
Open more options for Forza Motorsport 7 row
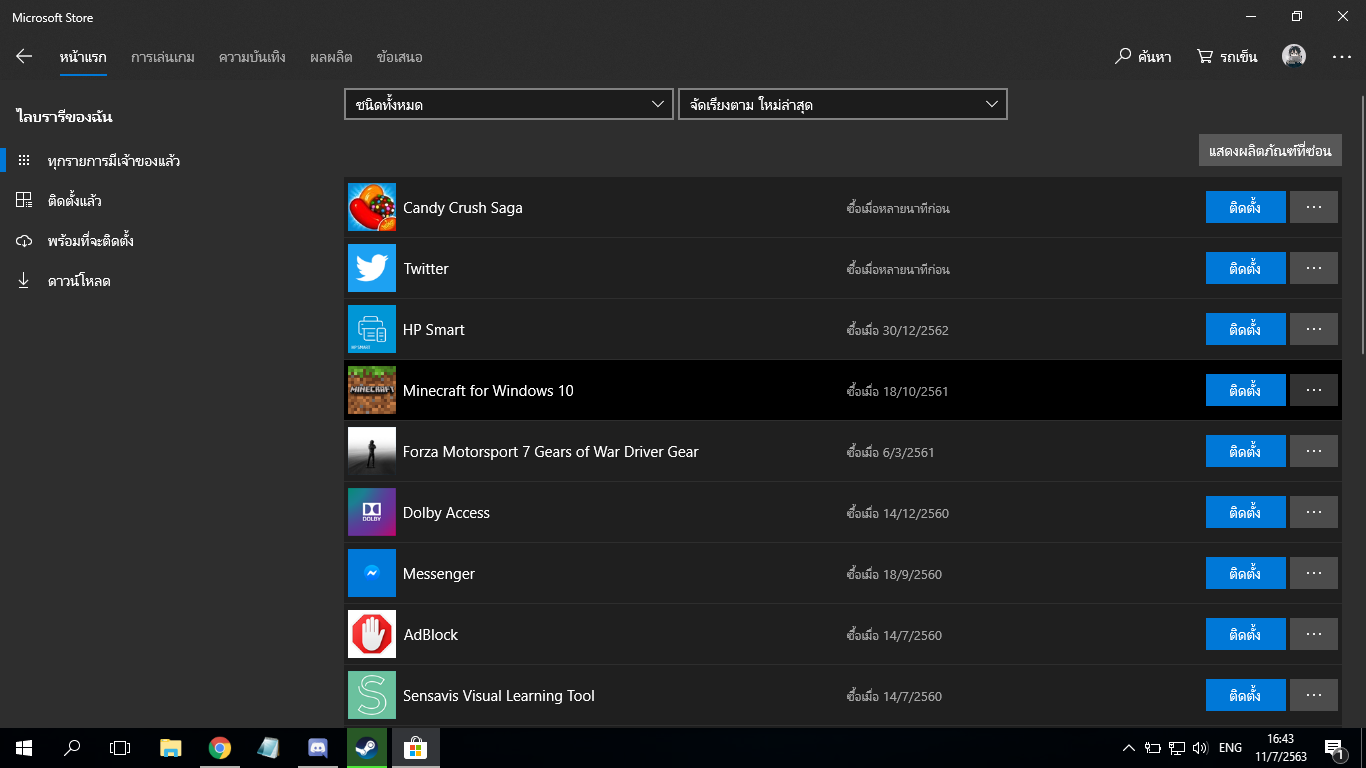[x=1314, y=451]
